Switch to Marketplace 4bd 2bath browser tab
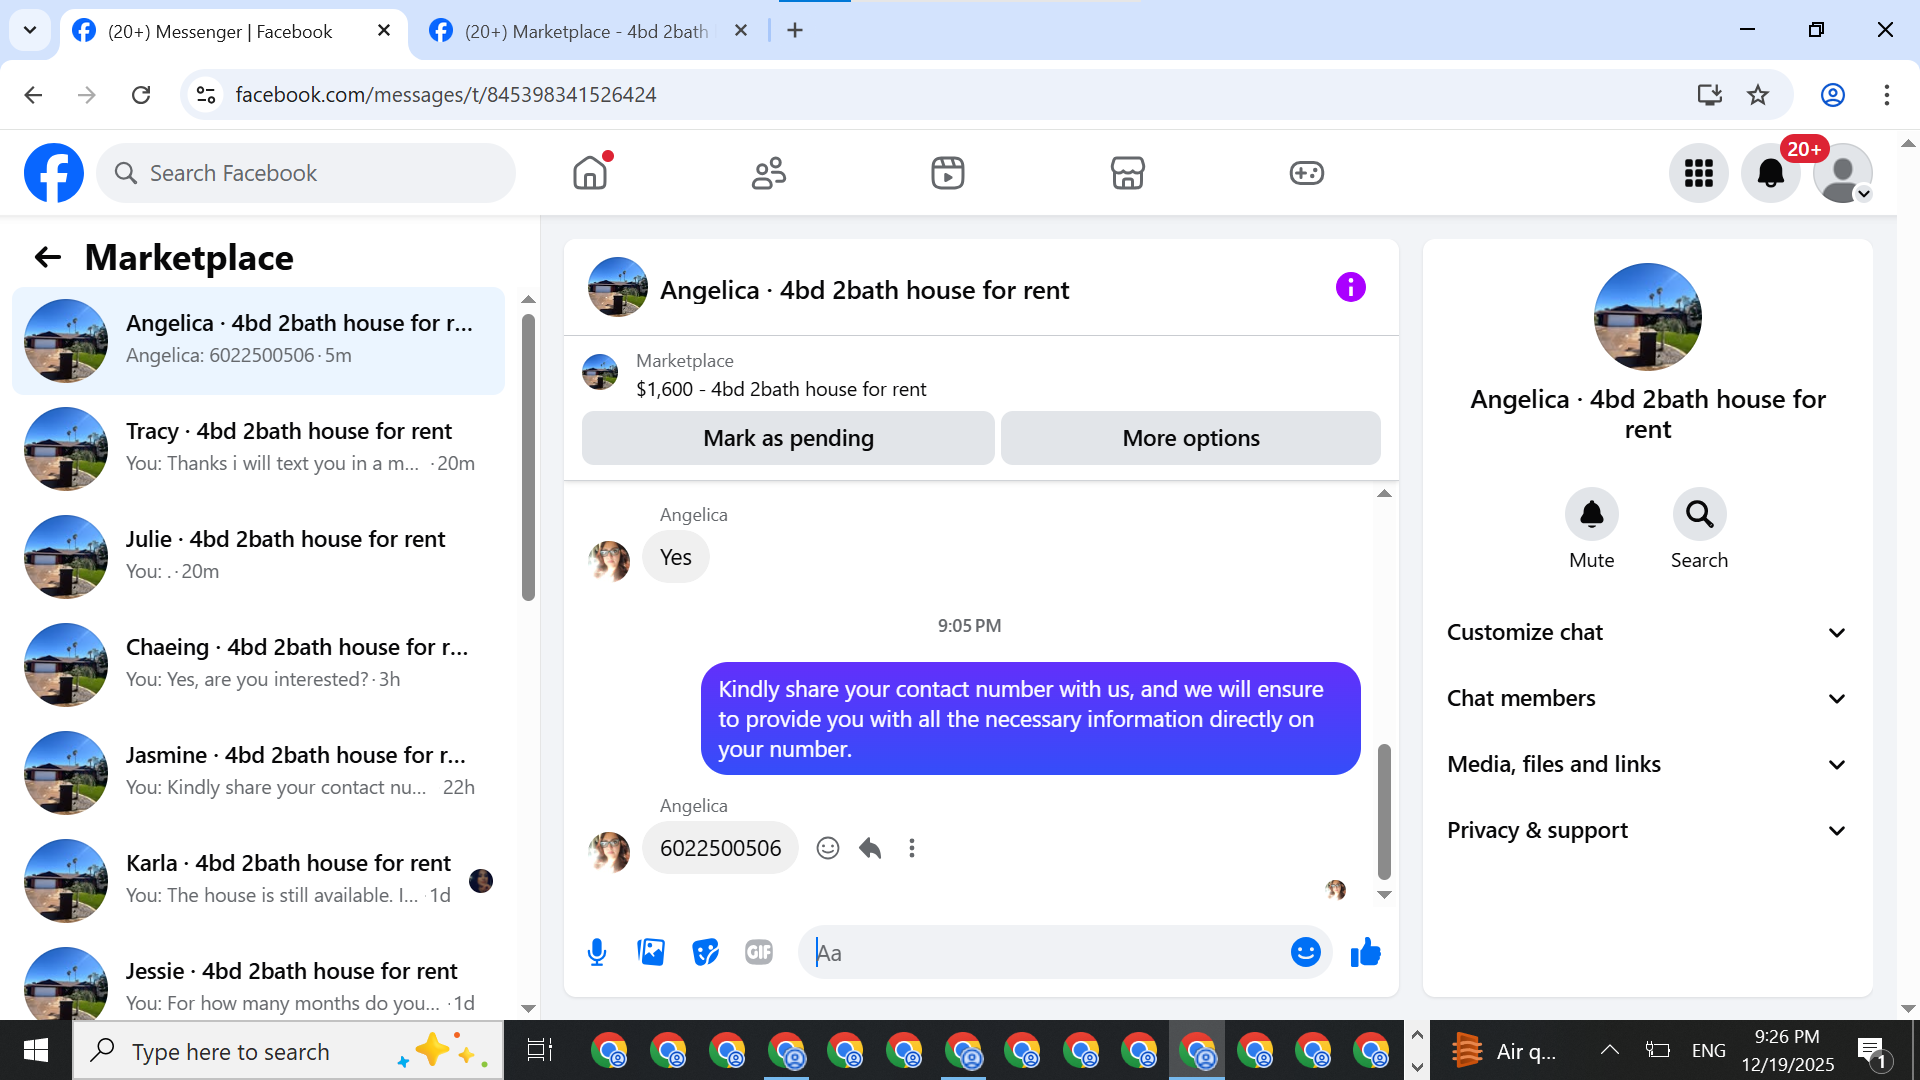The height and width of the screenshot is (1080, 1920). pos(587,31)
